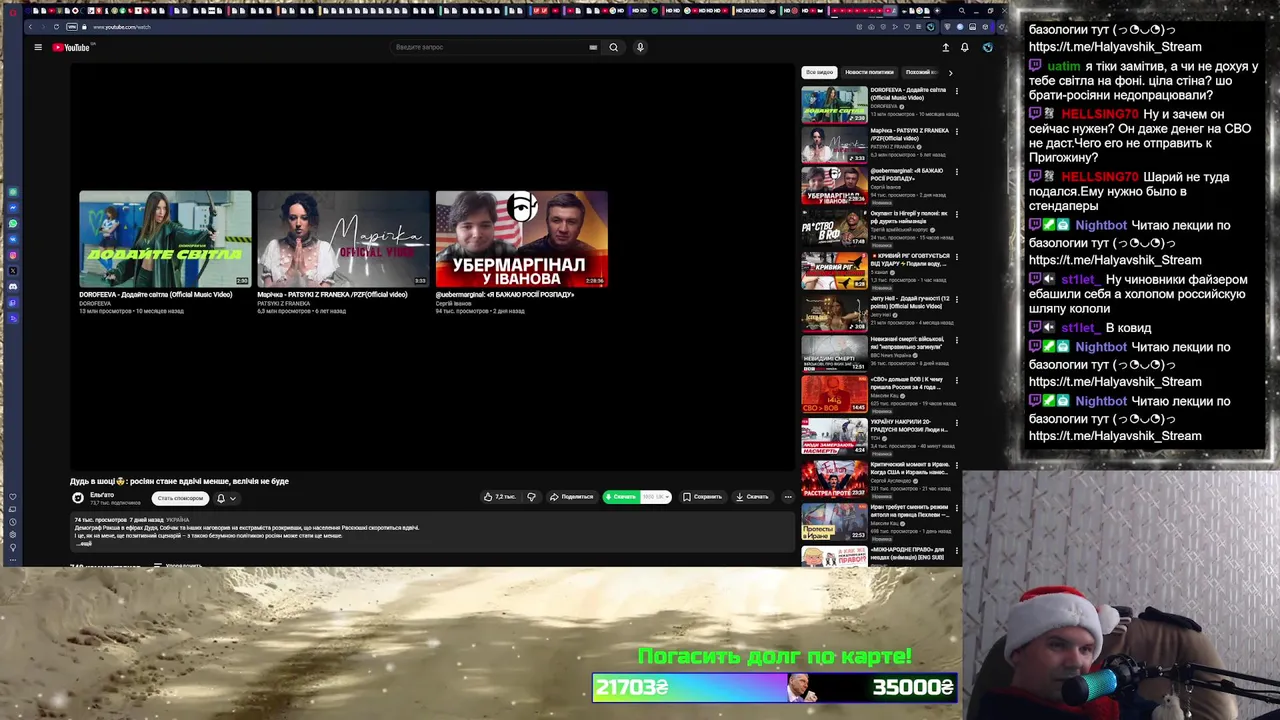Open the on-screen keyboard icon in search box
This screenshot has height=720, width=1280.
point(593,47)
